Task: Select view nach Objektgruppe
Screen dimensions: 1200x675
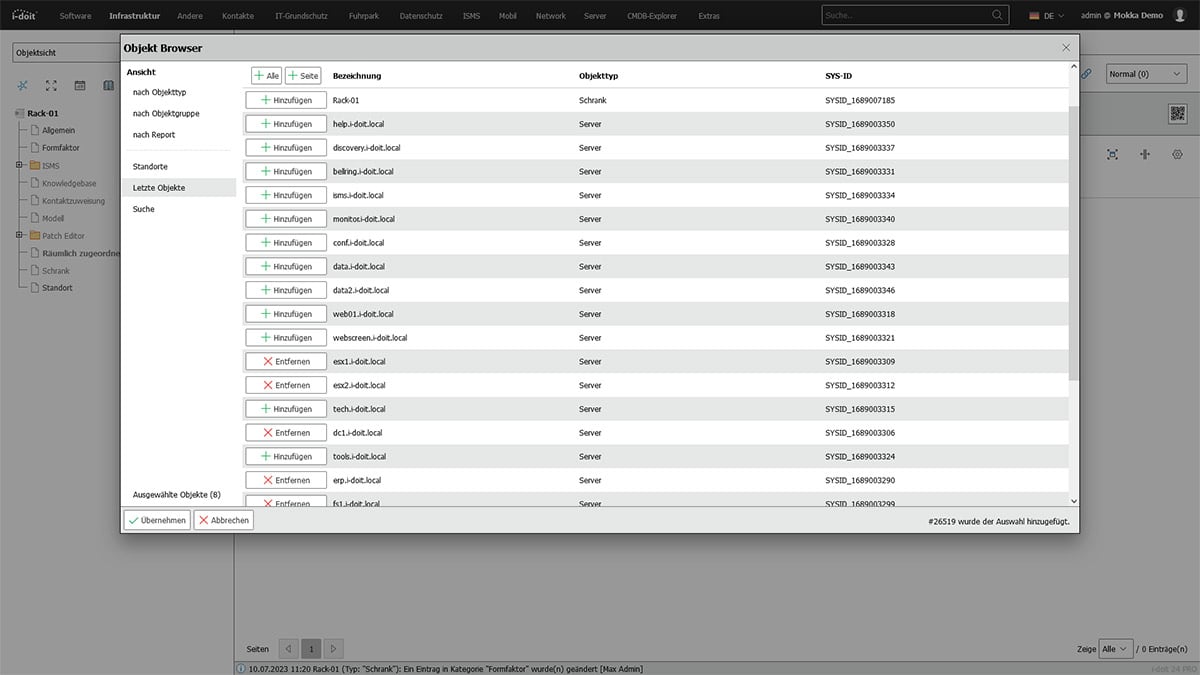Action: [166, 113]
